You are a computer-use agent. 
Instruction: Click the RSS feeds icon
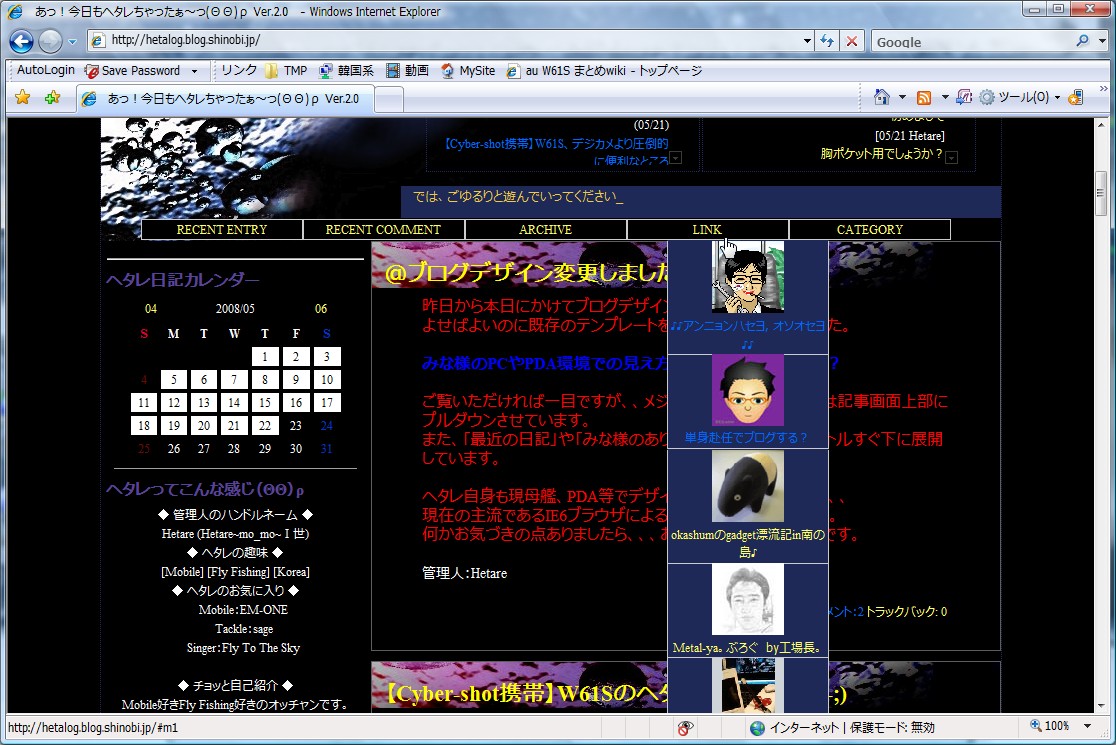pos(924,97)
